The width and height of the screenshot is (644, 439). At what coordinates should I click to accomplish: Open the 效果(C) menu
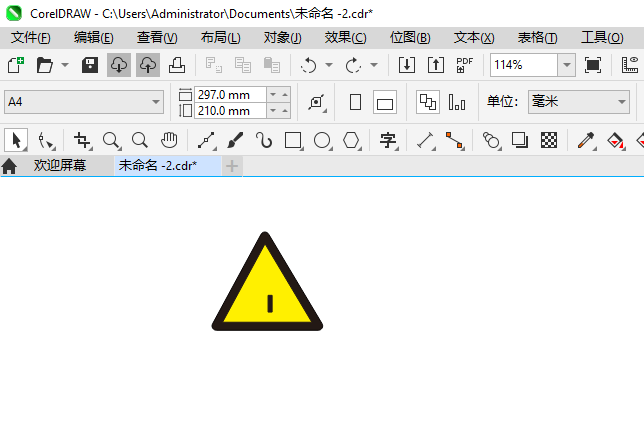click(345, 38)
